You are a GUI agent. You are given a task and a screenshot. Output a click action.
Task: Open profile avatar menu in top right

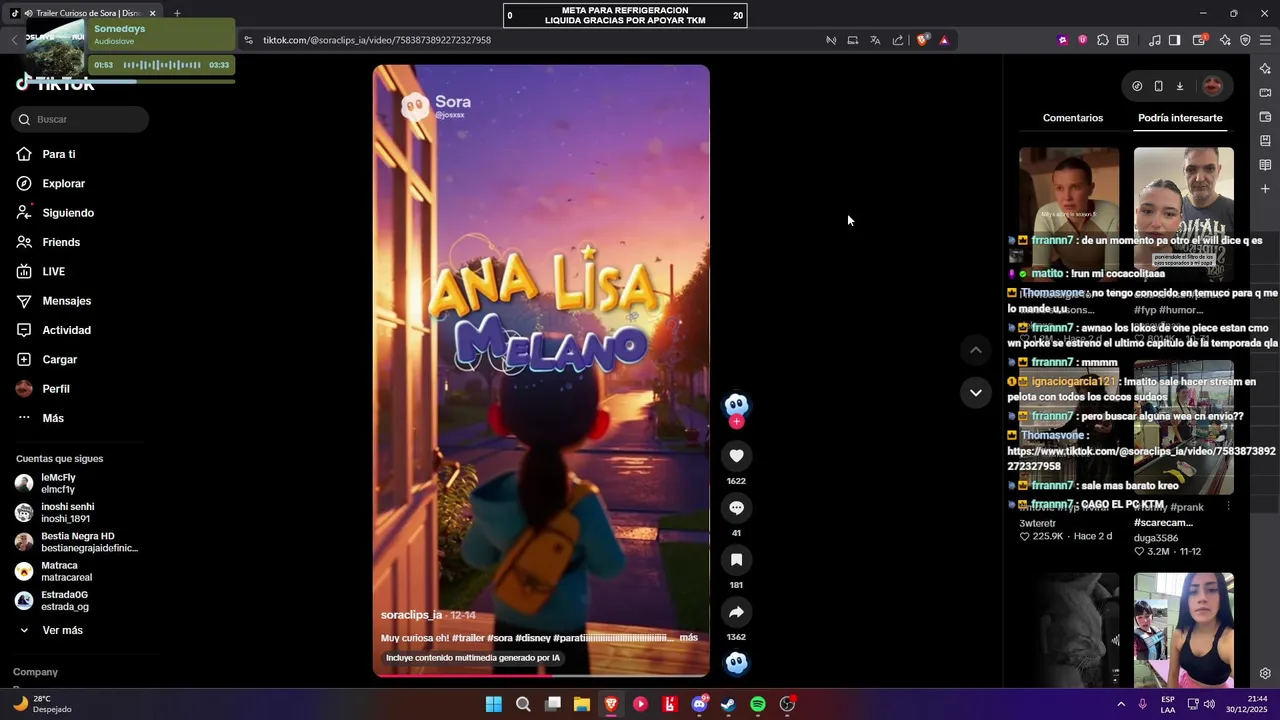1212,86
